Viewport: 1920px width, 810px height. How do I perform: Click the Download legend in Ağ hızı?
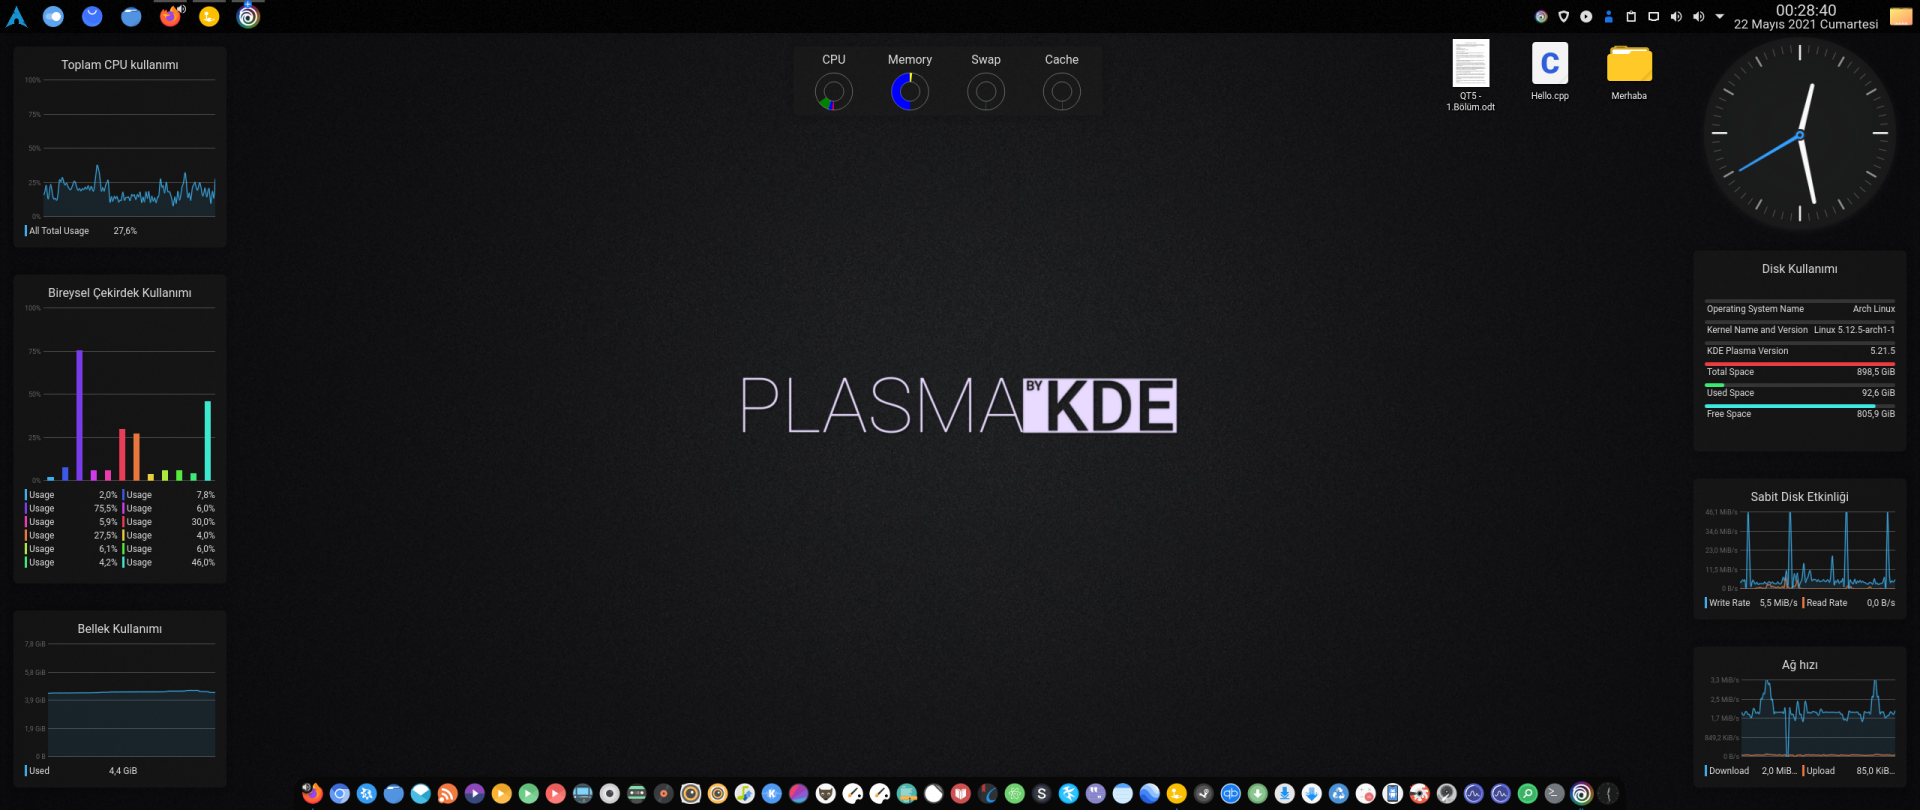tap(1751, 771)
